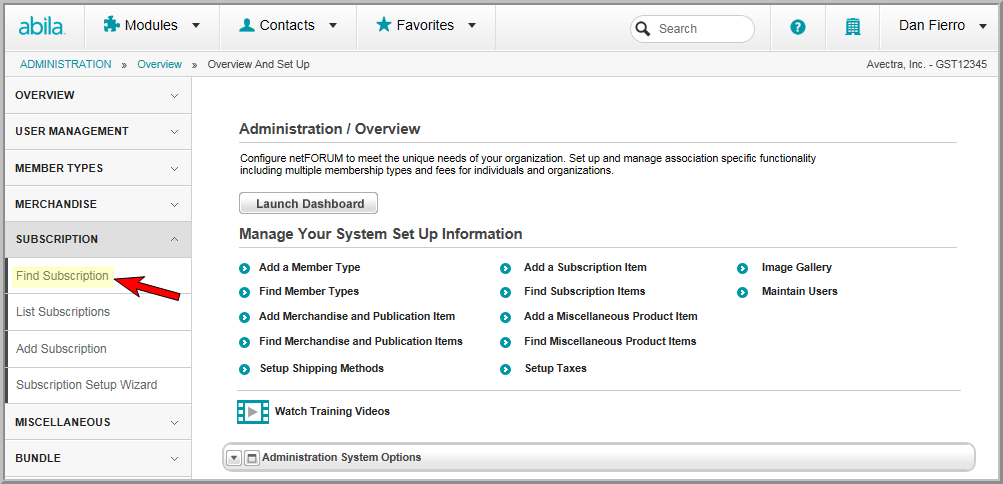Open the Dan Fierro user dropdown
1003x484 pixels.
pyautogui.click(x=942, y=26)
